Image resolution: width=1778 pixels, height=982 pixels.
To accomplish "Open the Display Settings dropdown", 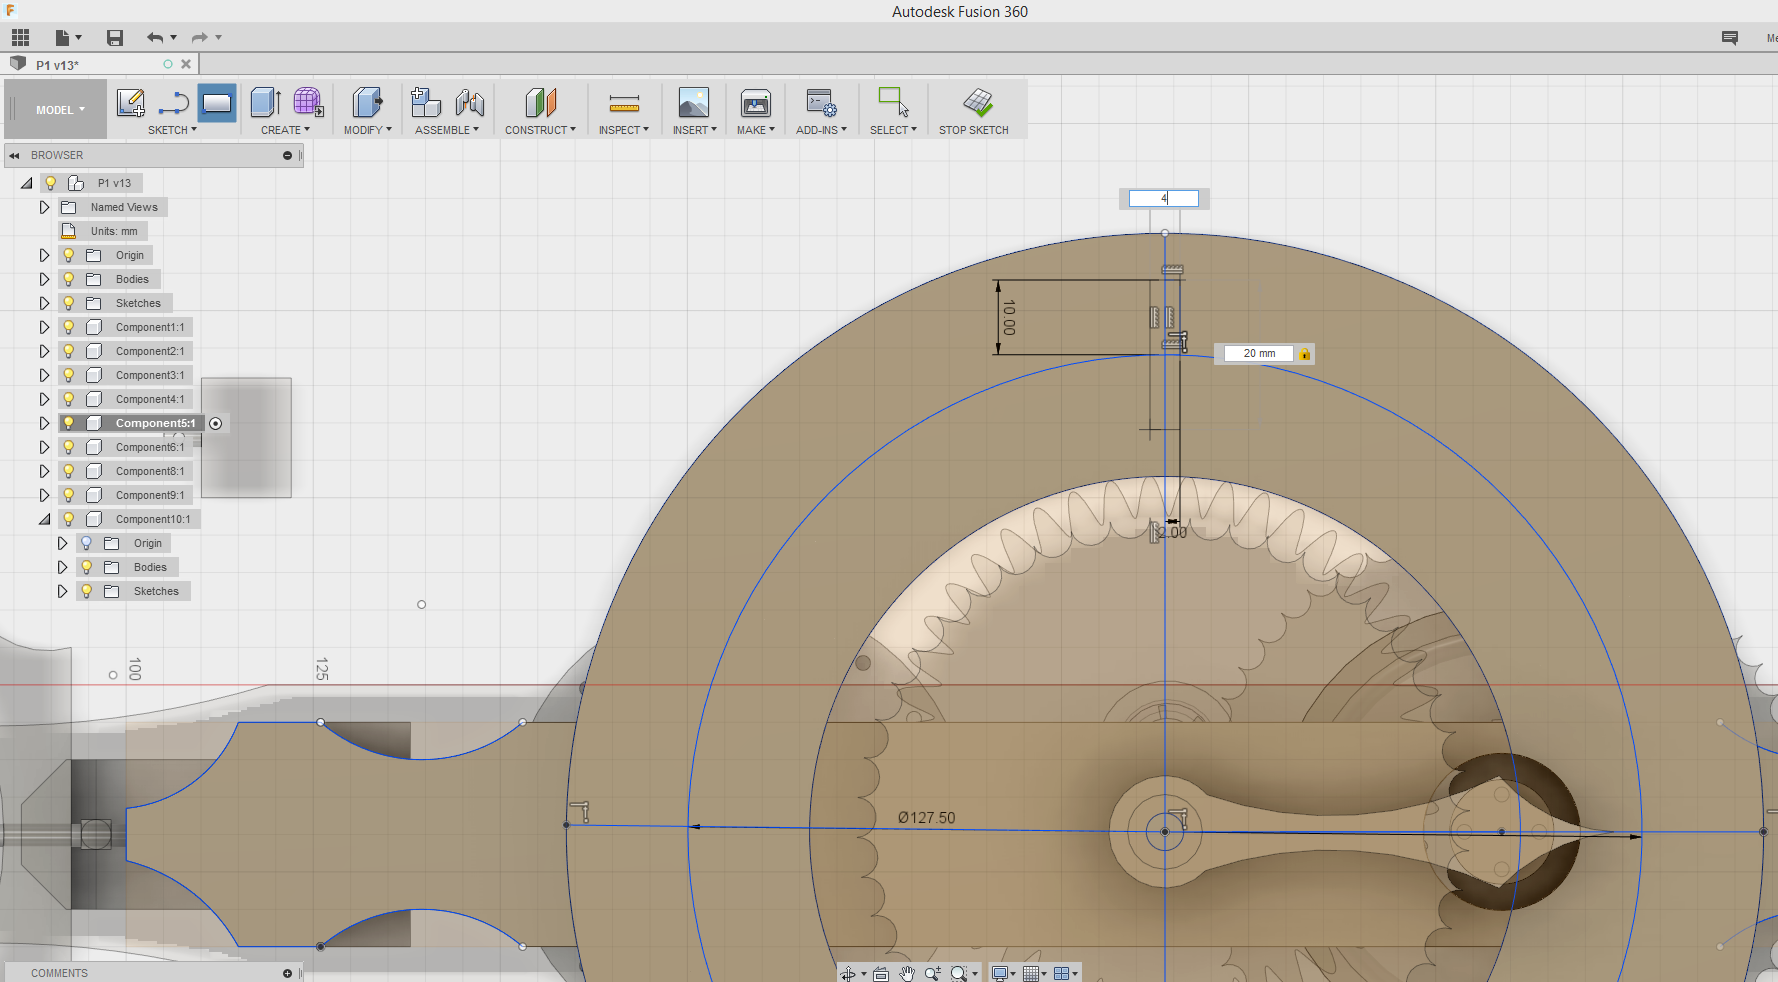I will coord(1003,973).
